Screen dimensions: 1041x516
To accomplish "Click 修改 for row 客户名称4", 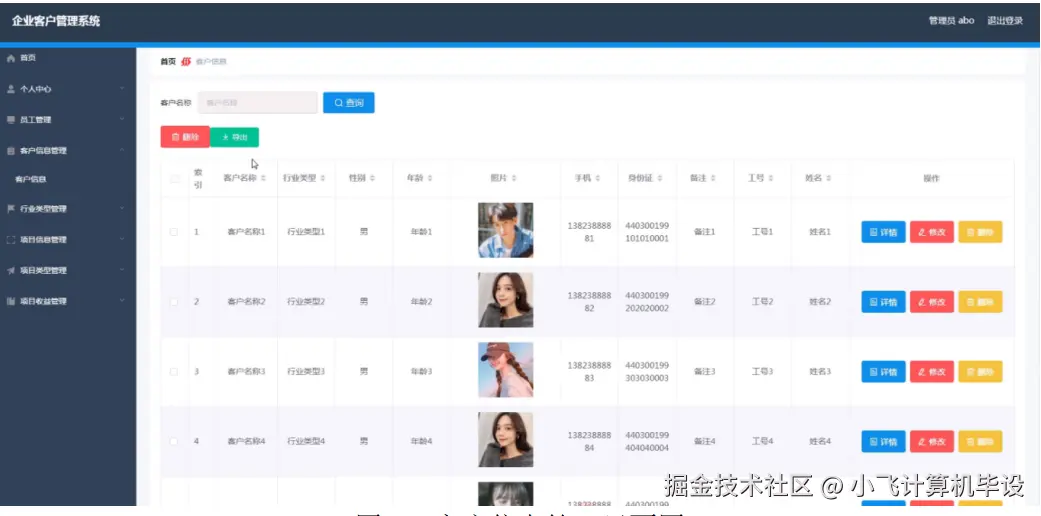I will (x=931, y=441).
